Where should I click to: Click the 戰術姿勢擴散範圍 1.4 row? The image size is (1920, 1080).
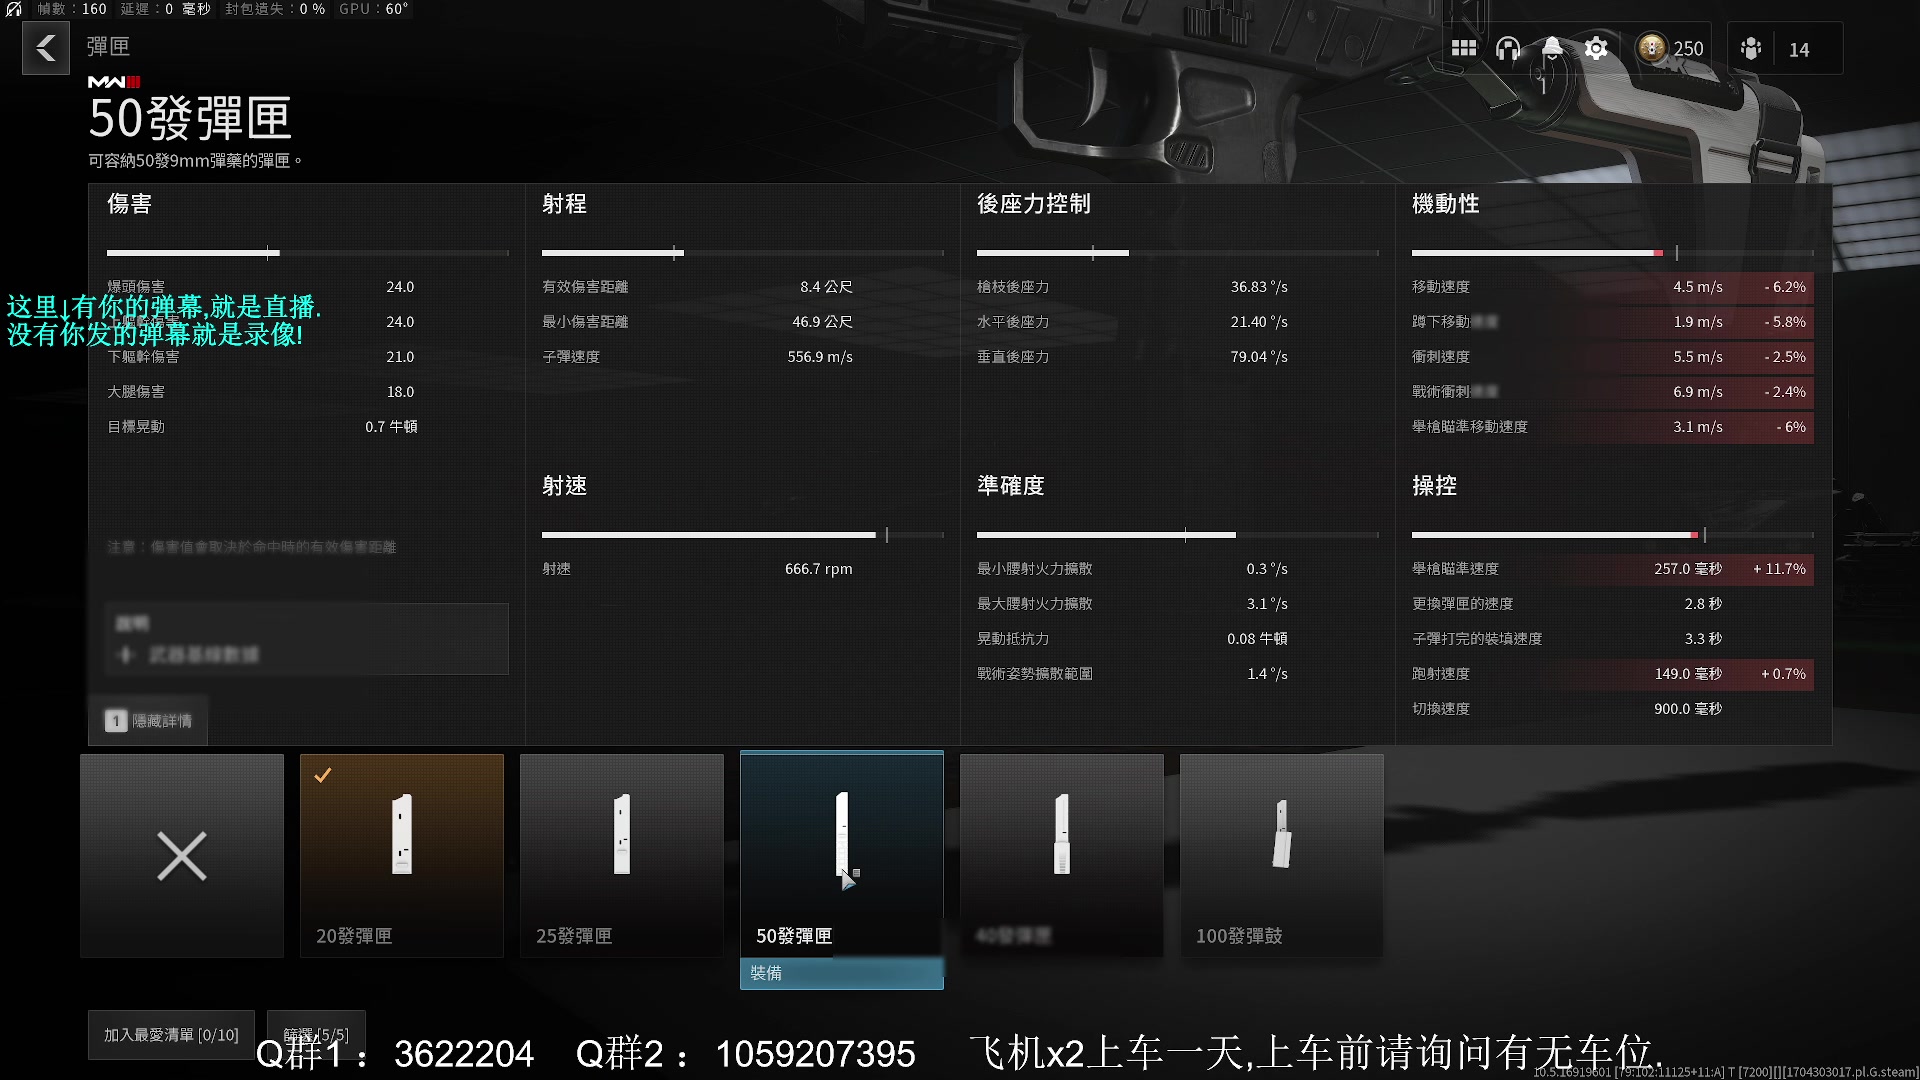click(x=1133, y=674)
